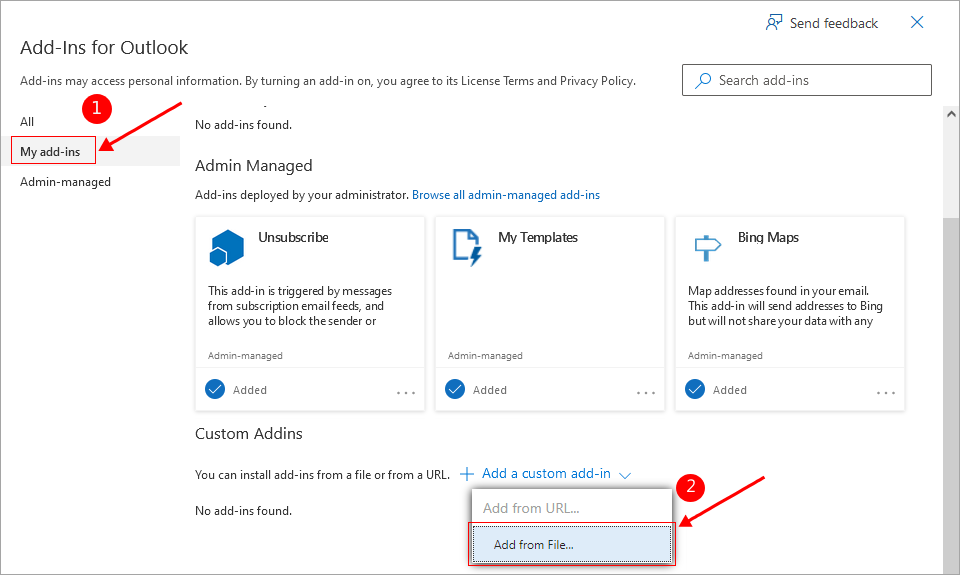
Task: Open Browse all admin-managed add-ins link
Action: pos(506,195)
